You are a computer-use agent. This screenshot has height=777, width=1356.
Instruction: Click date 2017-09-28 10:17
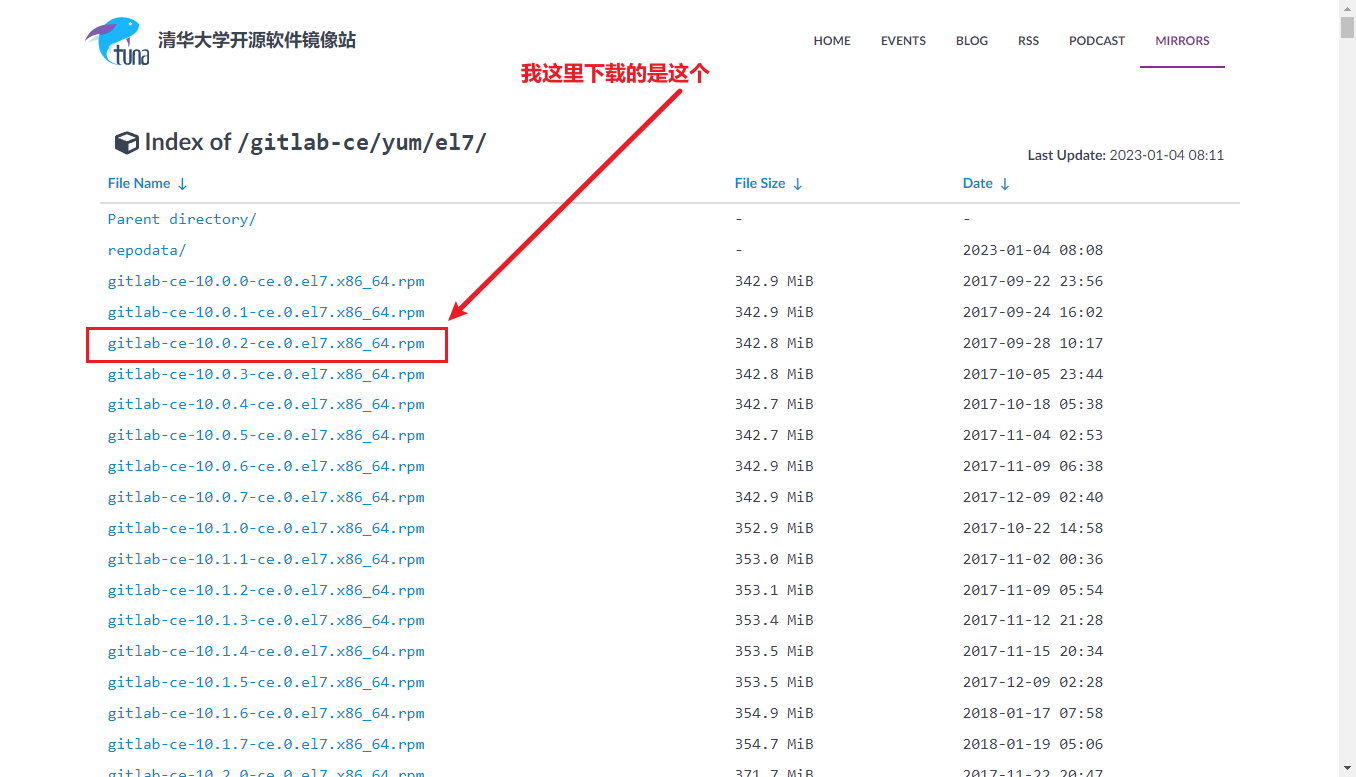coord(1033,343)
